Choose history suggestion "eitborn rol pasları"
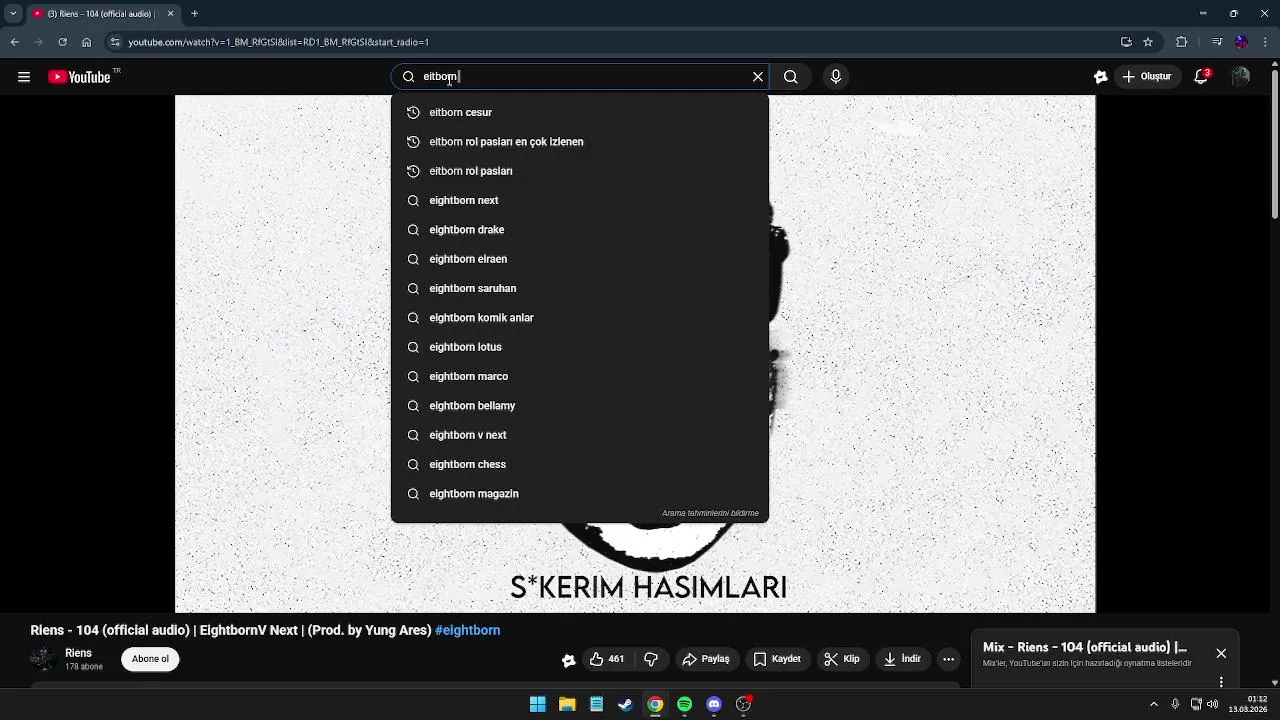Screen dimensions: 1280x720 pos(580,171)
